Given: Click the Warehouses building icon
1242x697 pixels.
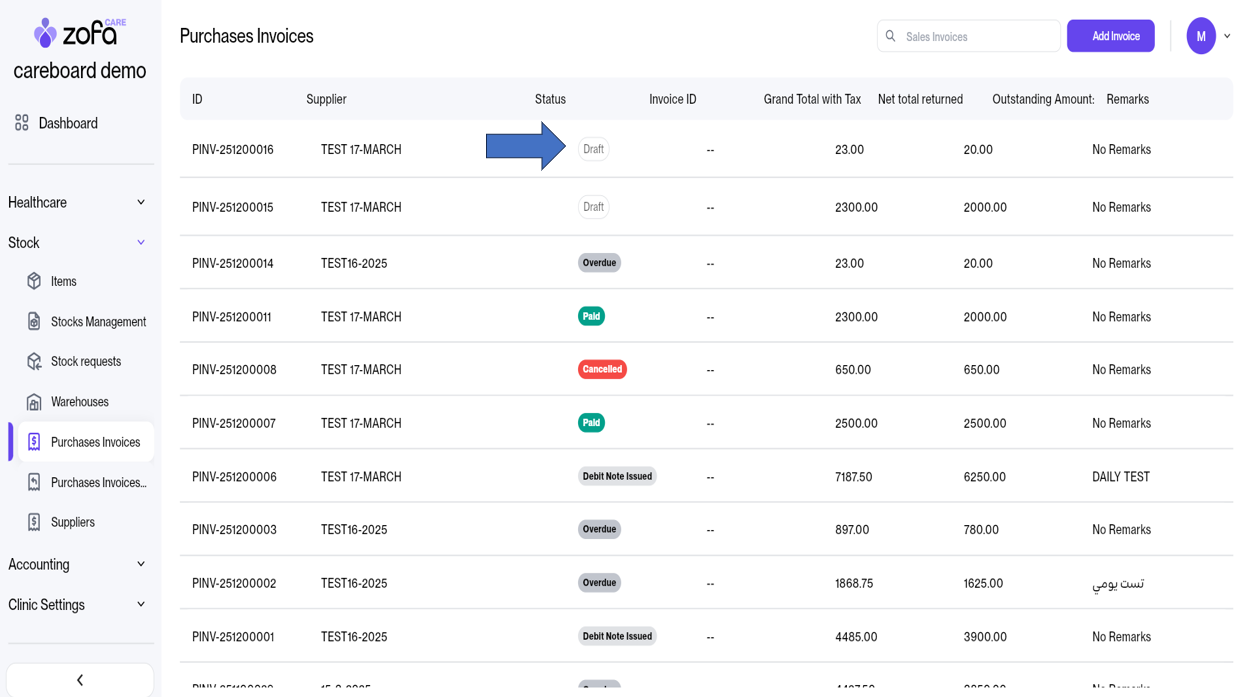Looking at the screenshot, I should click(x=34, y=402).
